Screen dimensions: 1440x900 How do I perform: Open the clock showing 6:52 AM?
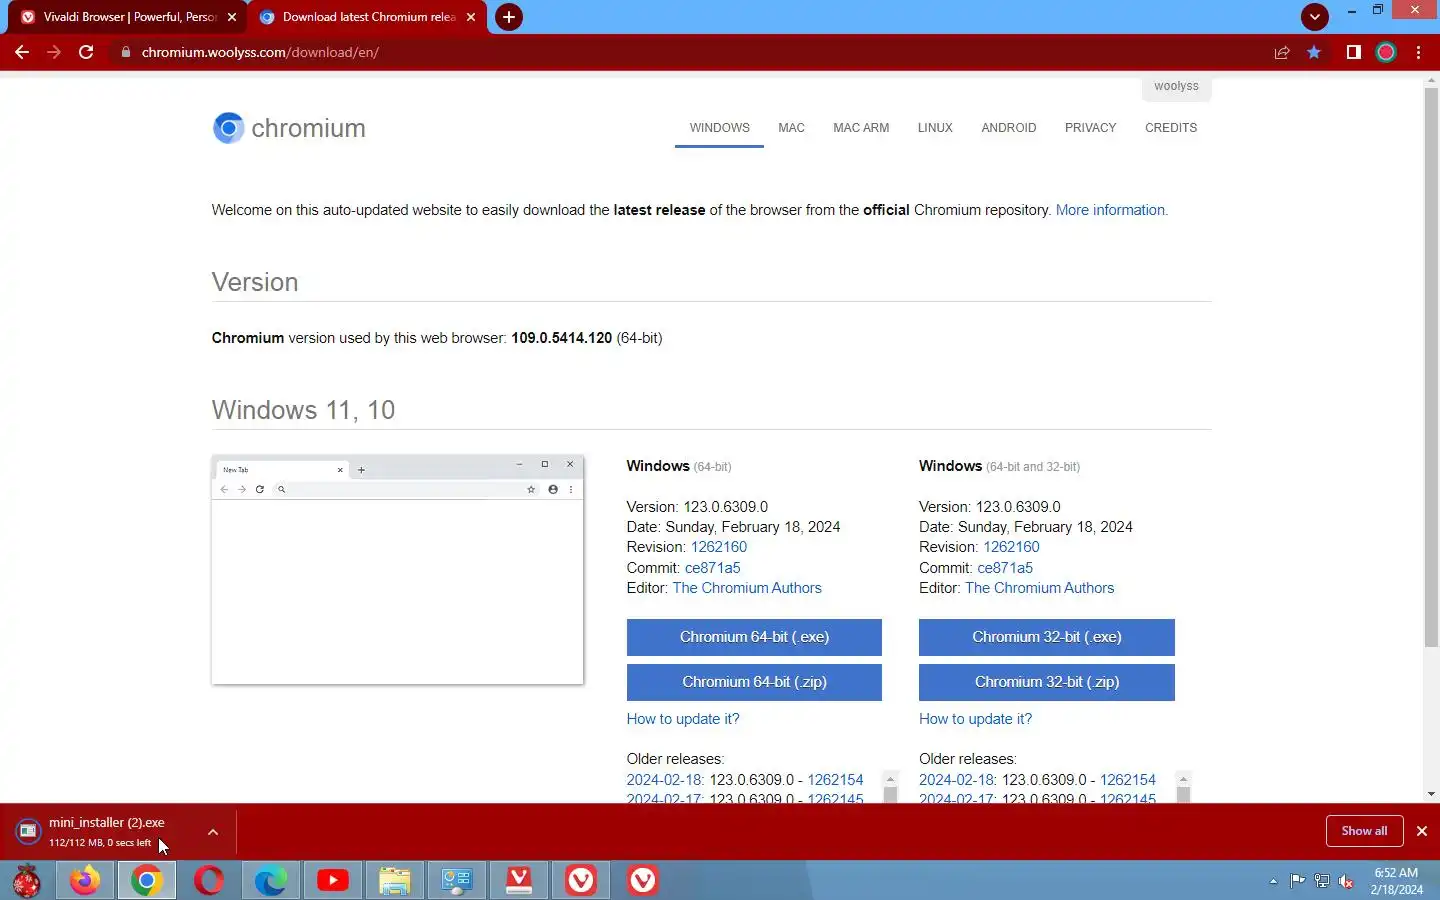click(1396, 881)
